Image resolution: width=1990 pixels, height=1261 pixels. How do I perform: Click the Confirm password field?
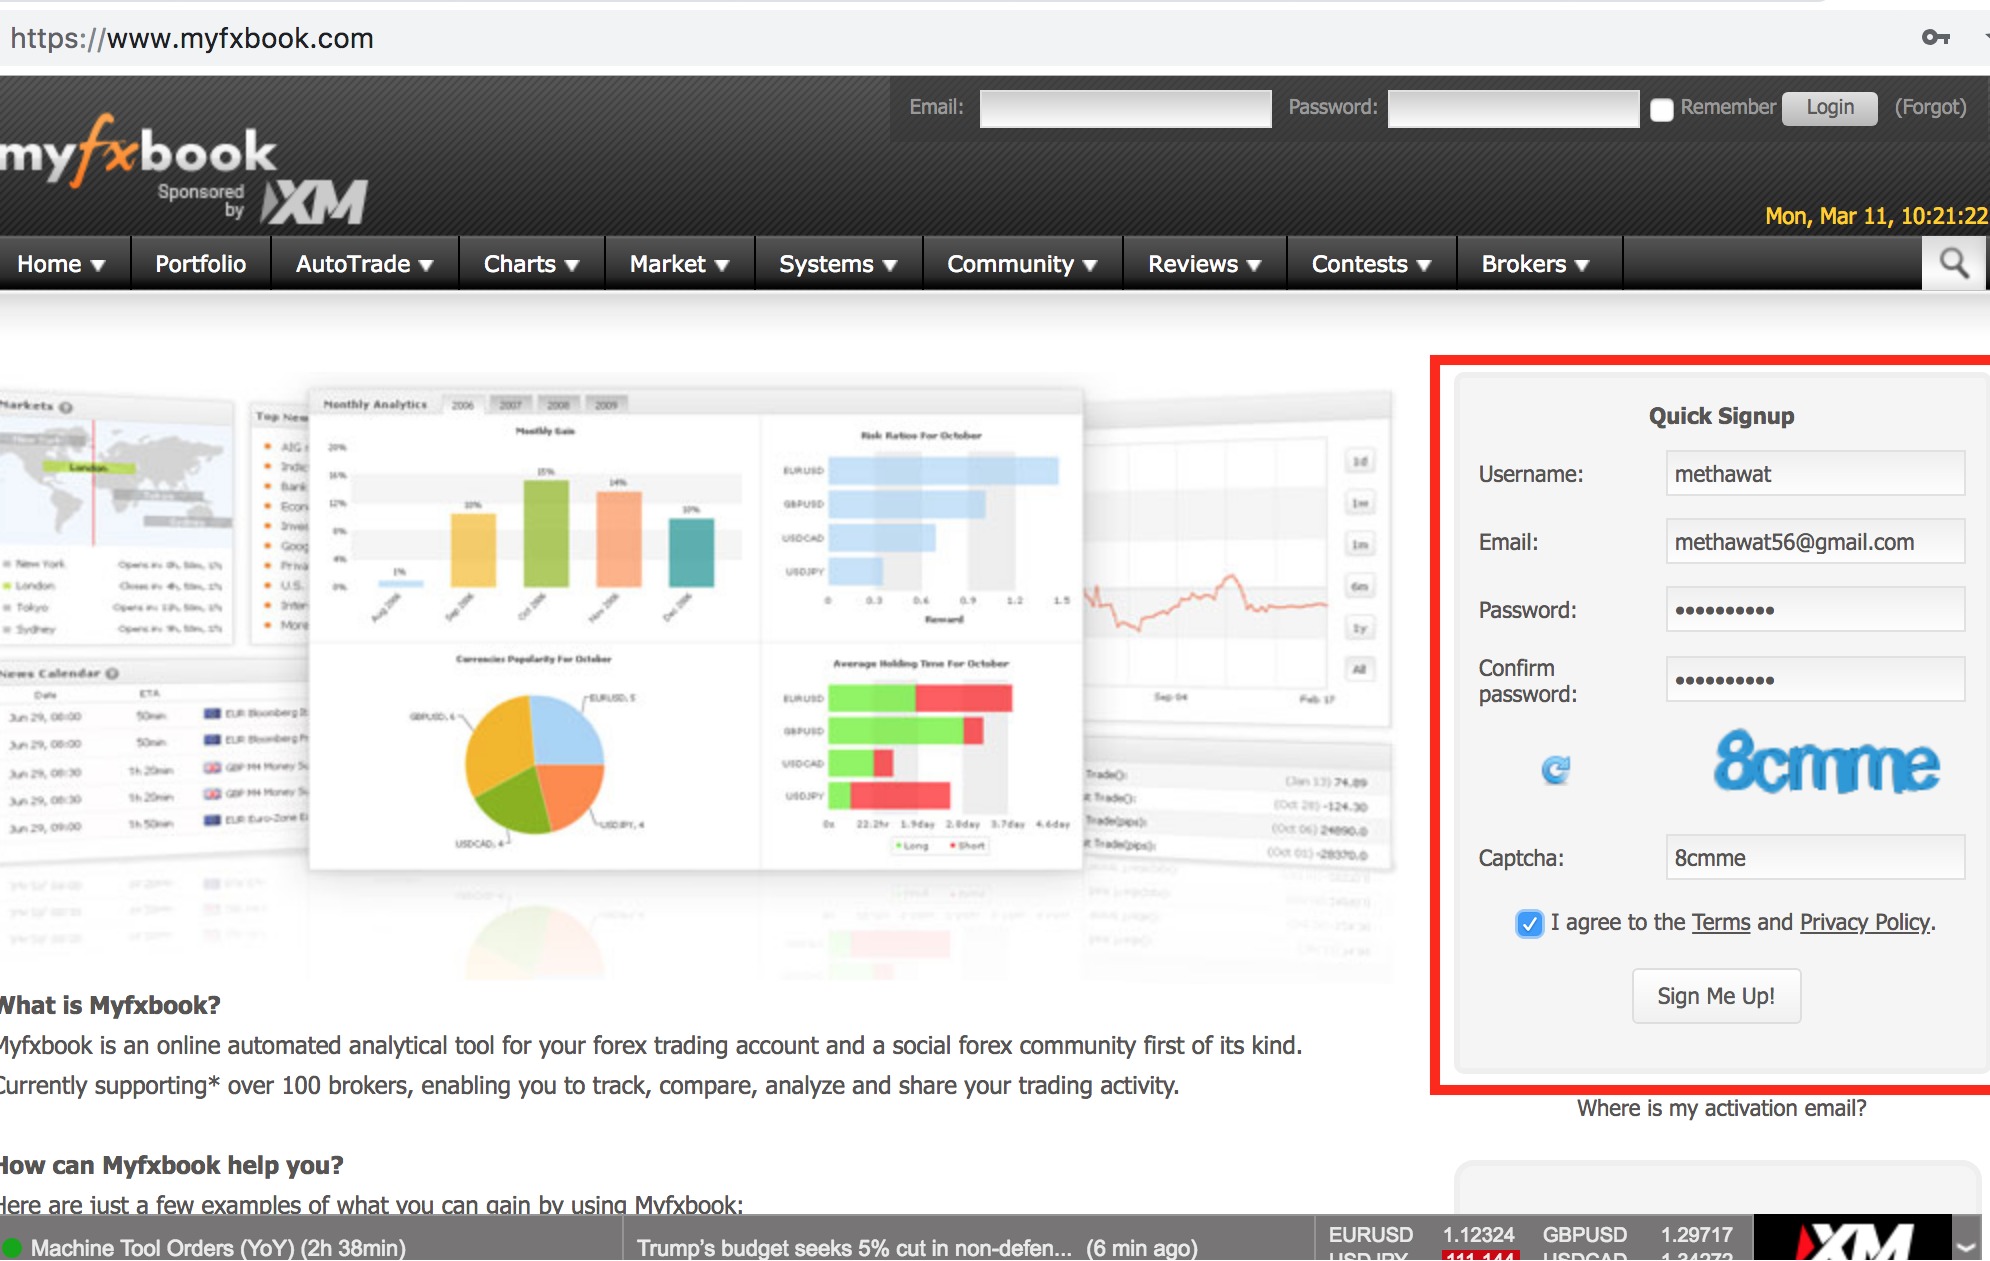1815,680
